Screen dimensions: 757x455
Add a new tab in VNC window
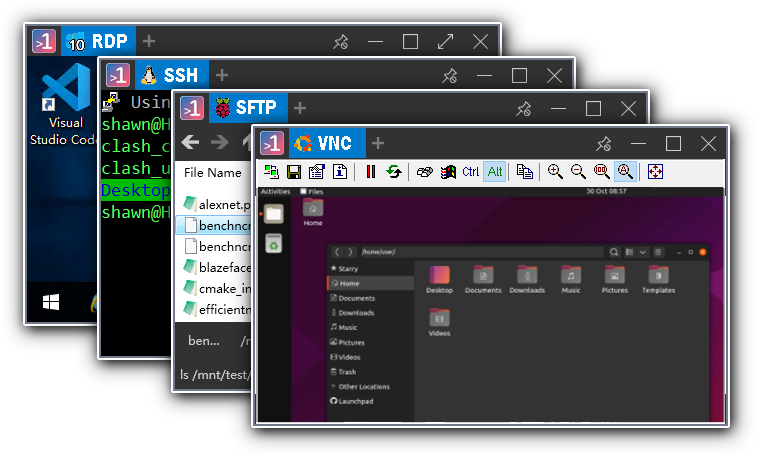[x=378, y=143]
